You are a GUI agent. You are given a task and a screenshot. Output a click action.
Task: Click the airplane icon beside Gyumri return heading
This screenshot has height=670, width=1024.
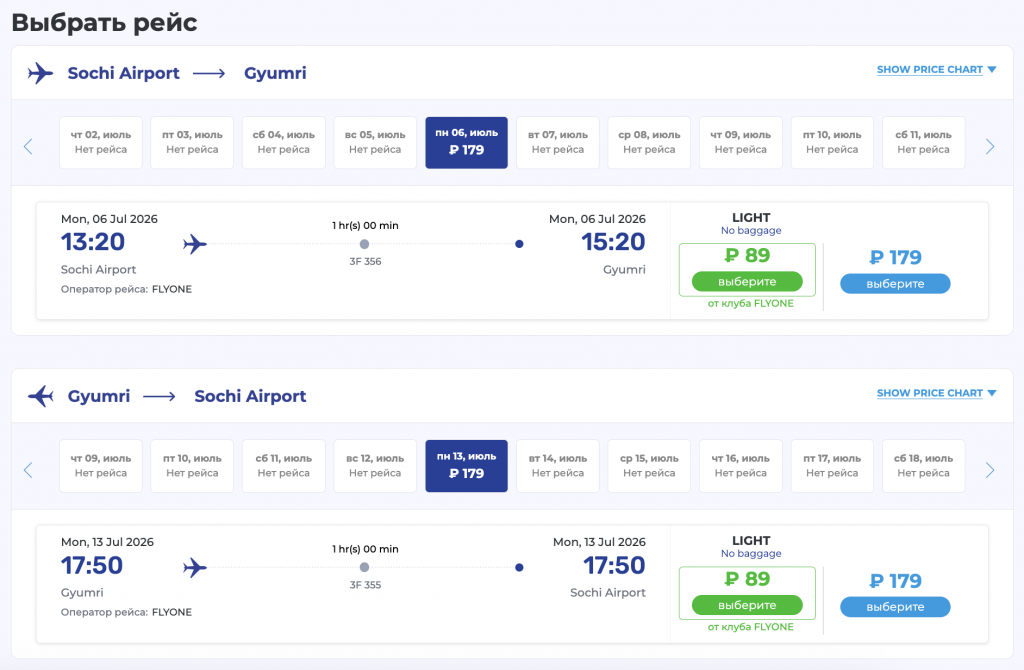click(x=40, y=396)
